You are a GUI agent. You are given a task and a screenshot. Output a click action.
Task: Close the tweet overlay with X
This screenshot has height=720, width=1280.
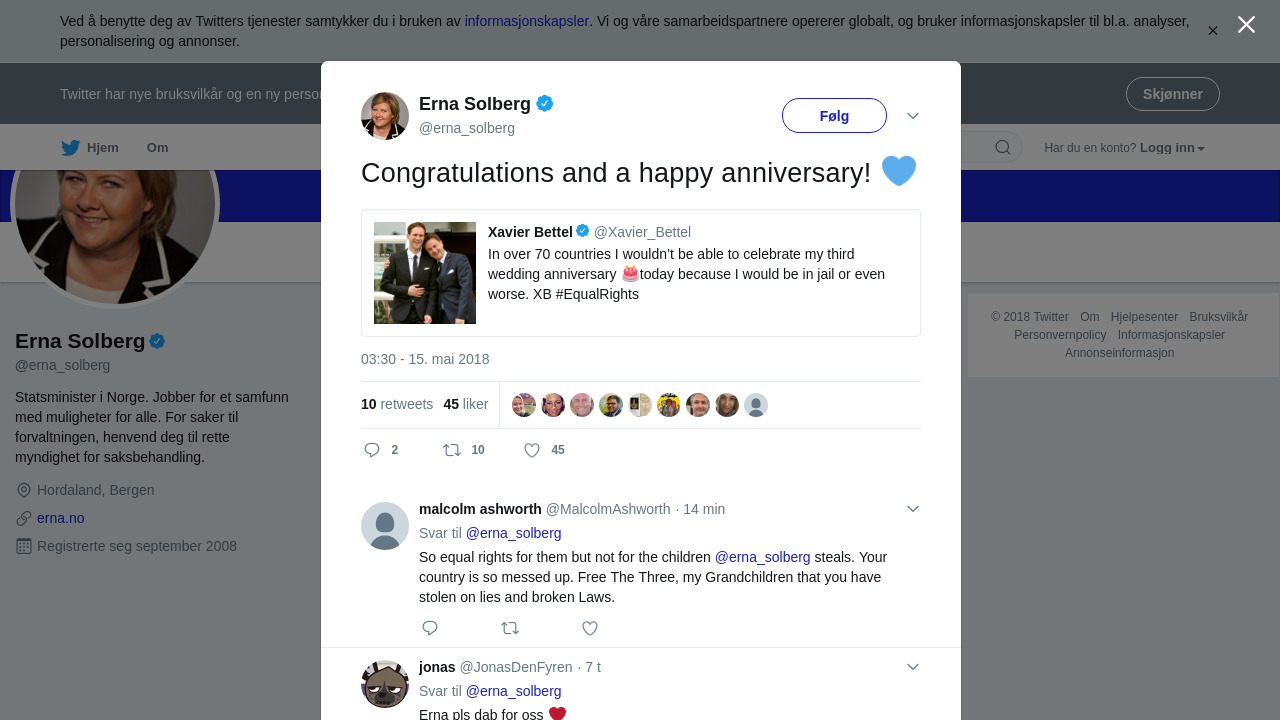(x=1246, y=25)
